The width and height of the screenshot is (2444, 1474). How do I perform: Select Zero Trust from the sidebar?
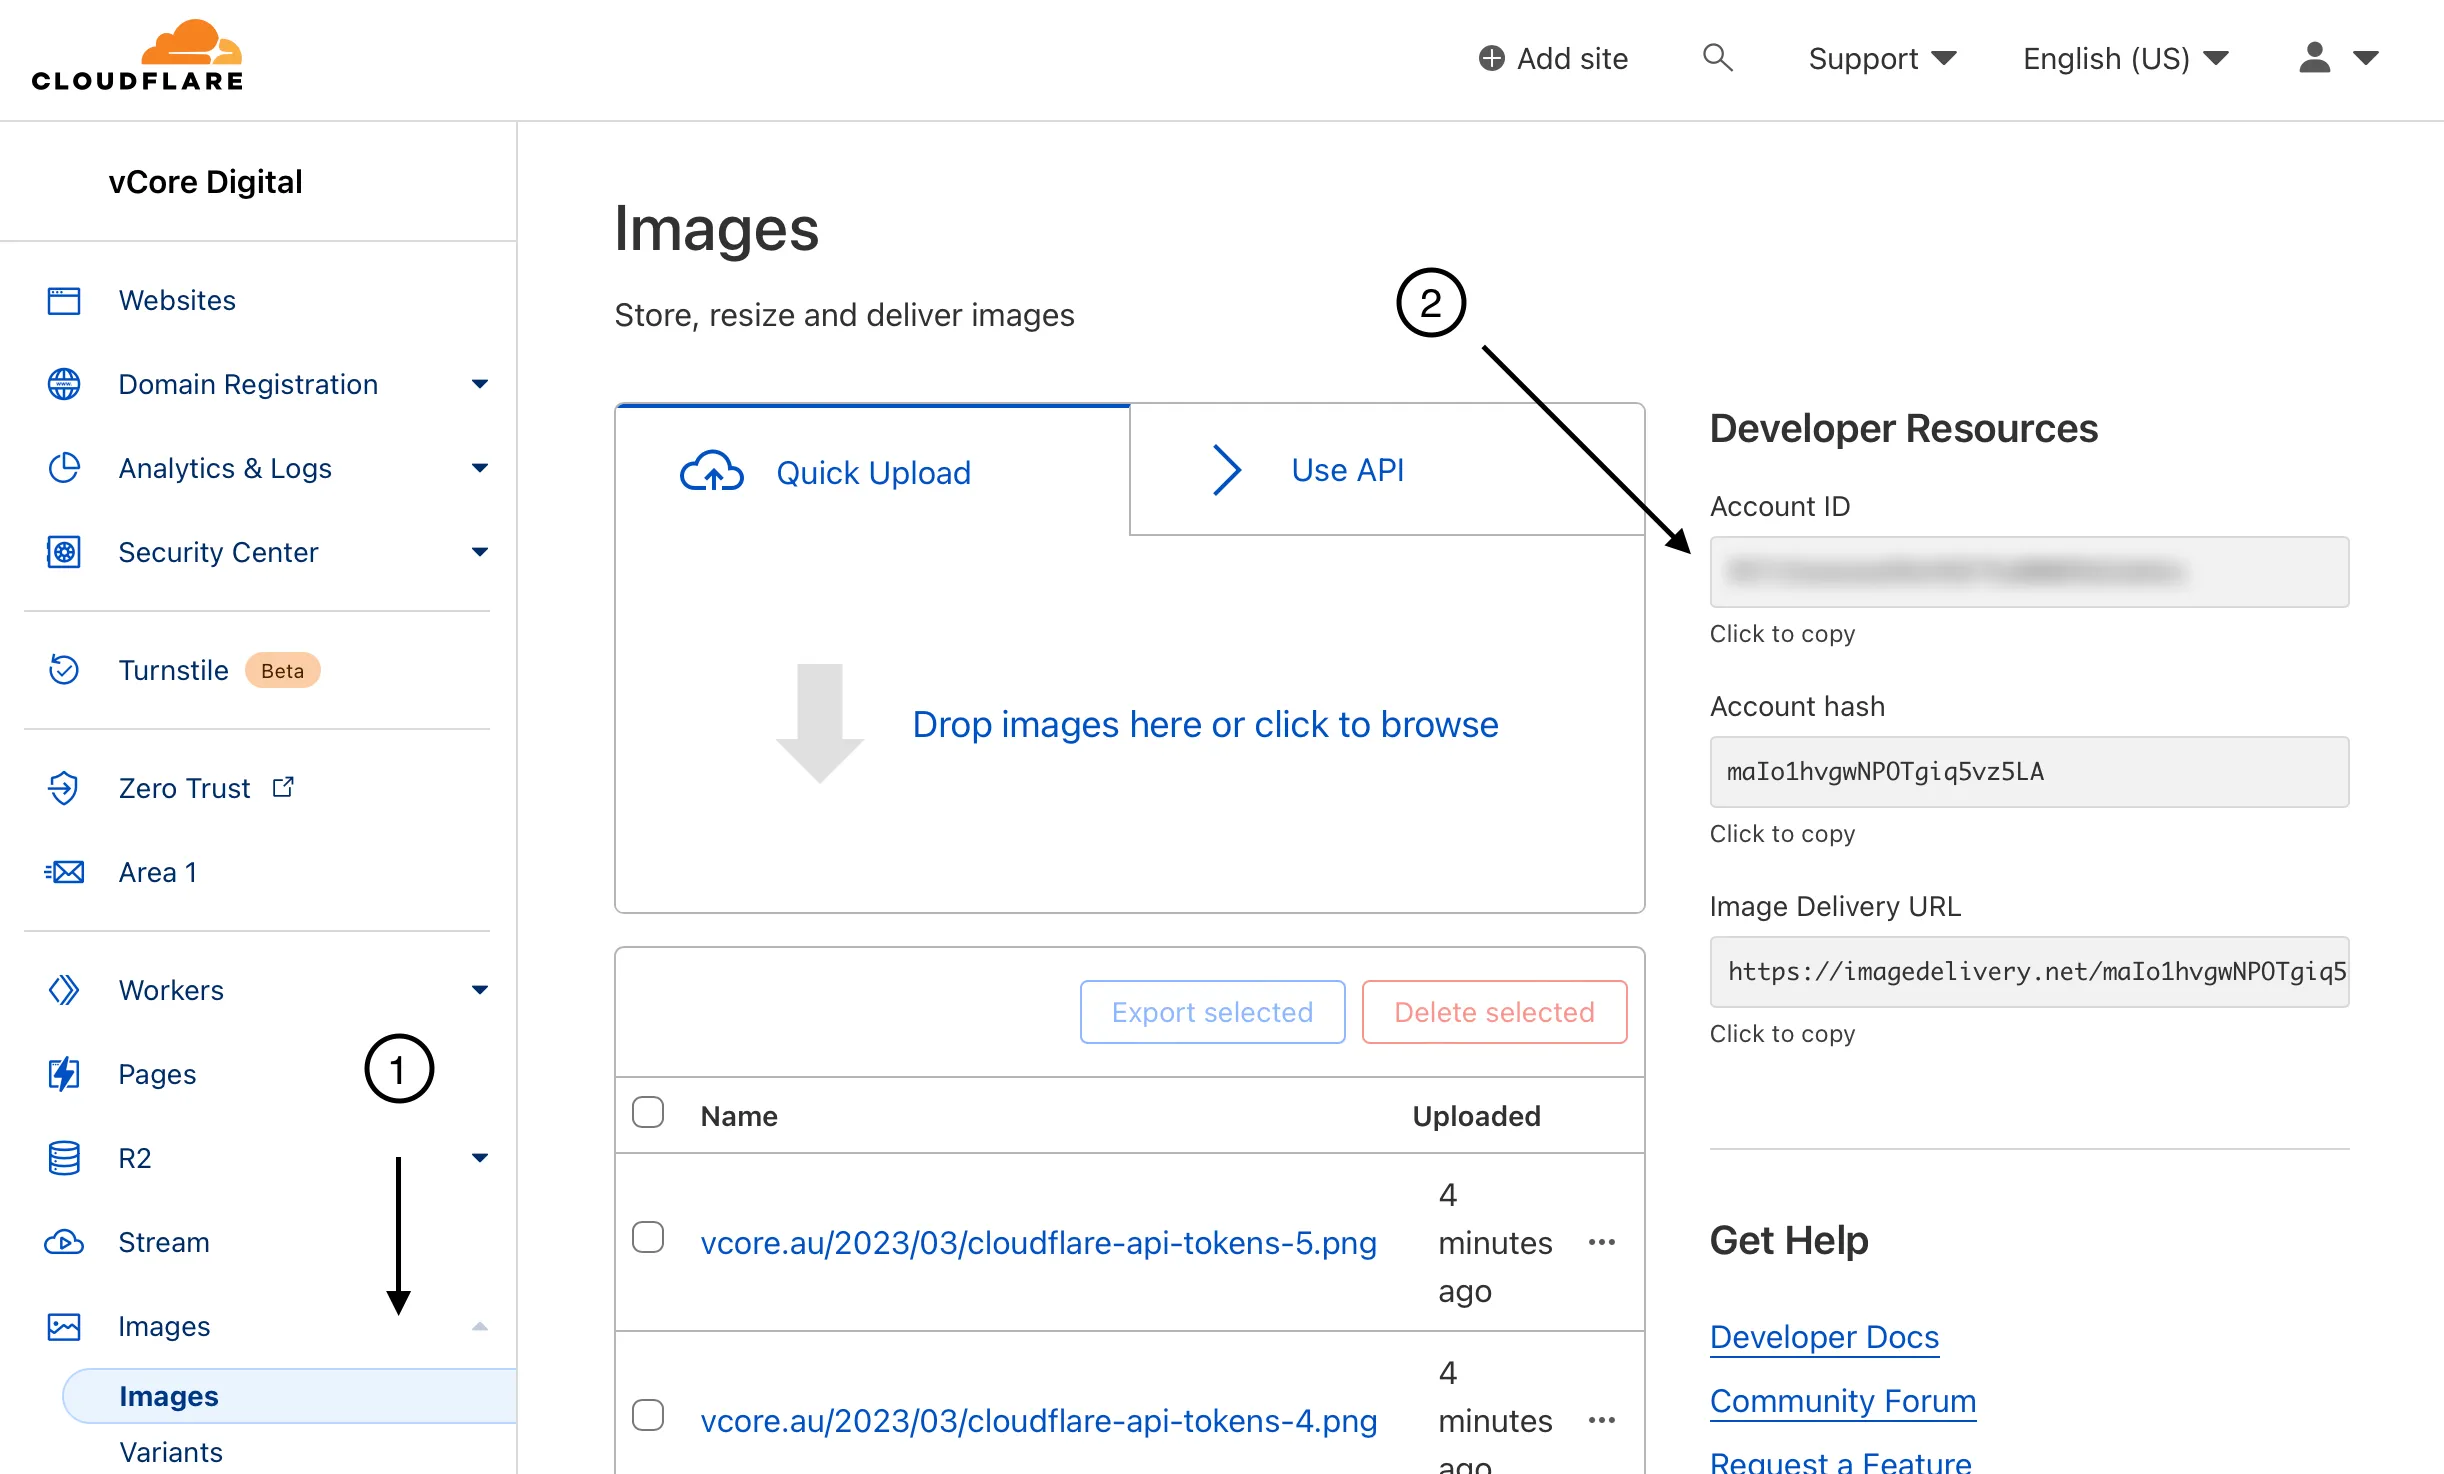click(185, 788)
